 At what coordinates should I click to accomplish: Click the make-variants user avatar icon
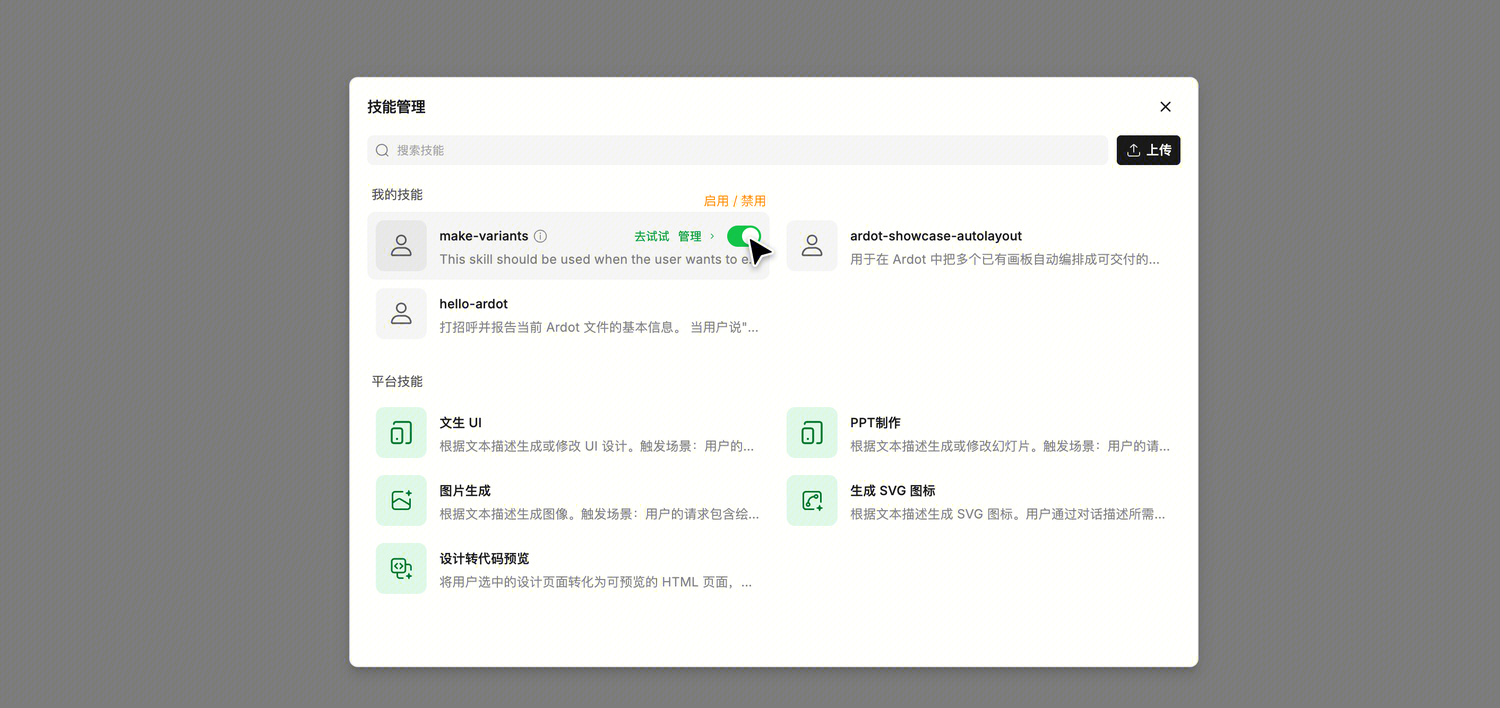pyautogui.click(x=401, y=246)
